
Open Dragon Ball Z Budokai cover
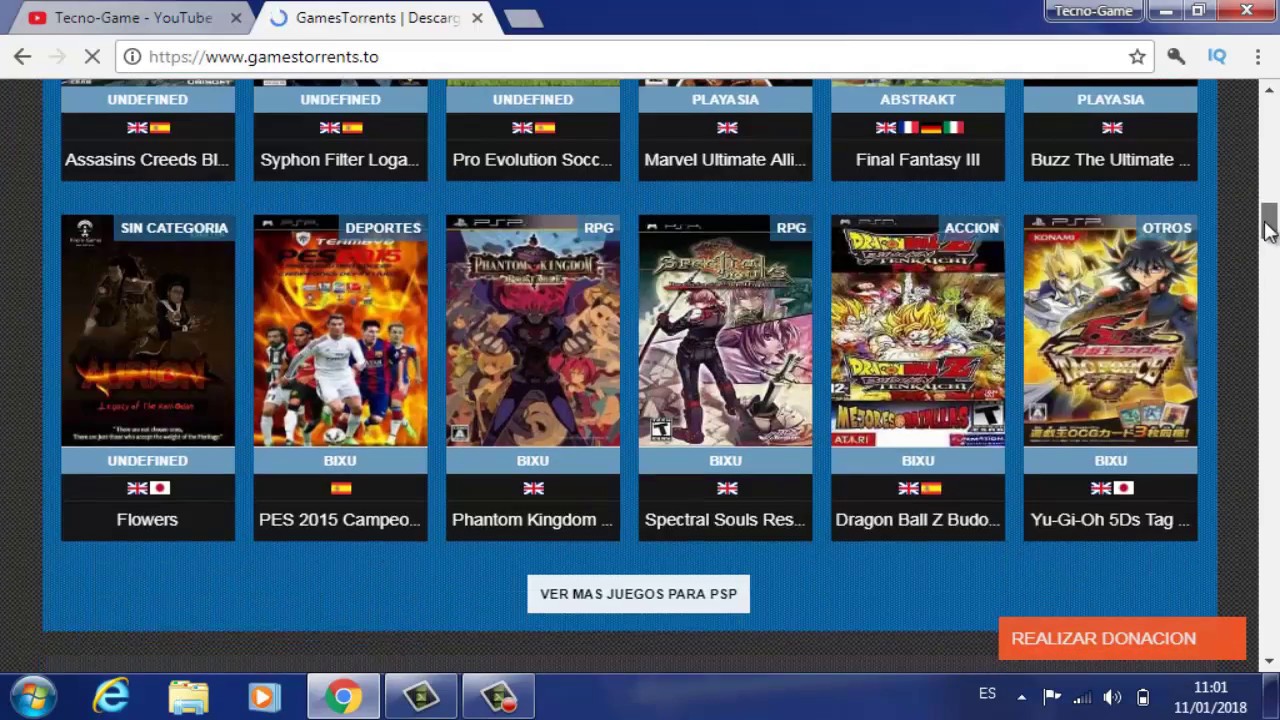[x=918, y=330]
